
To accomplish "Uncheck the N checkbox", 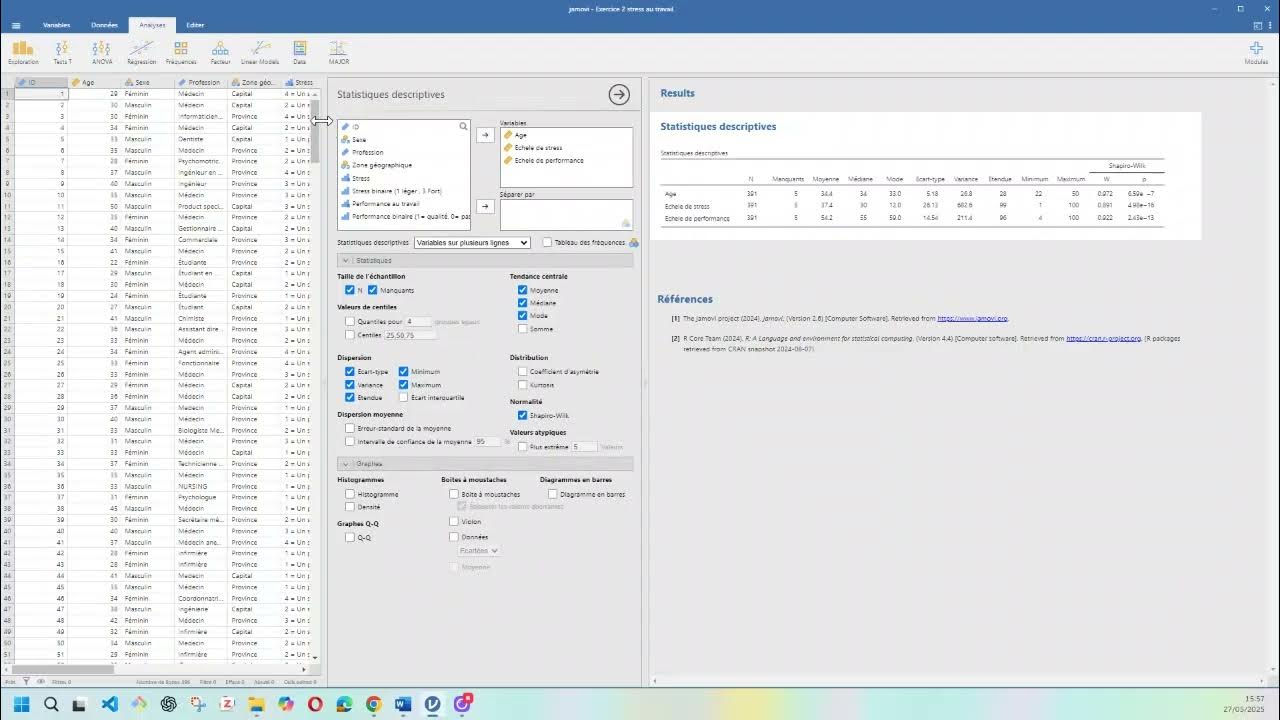I will pos(350,290).
